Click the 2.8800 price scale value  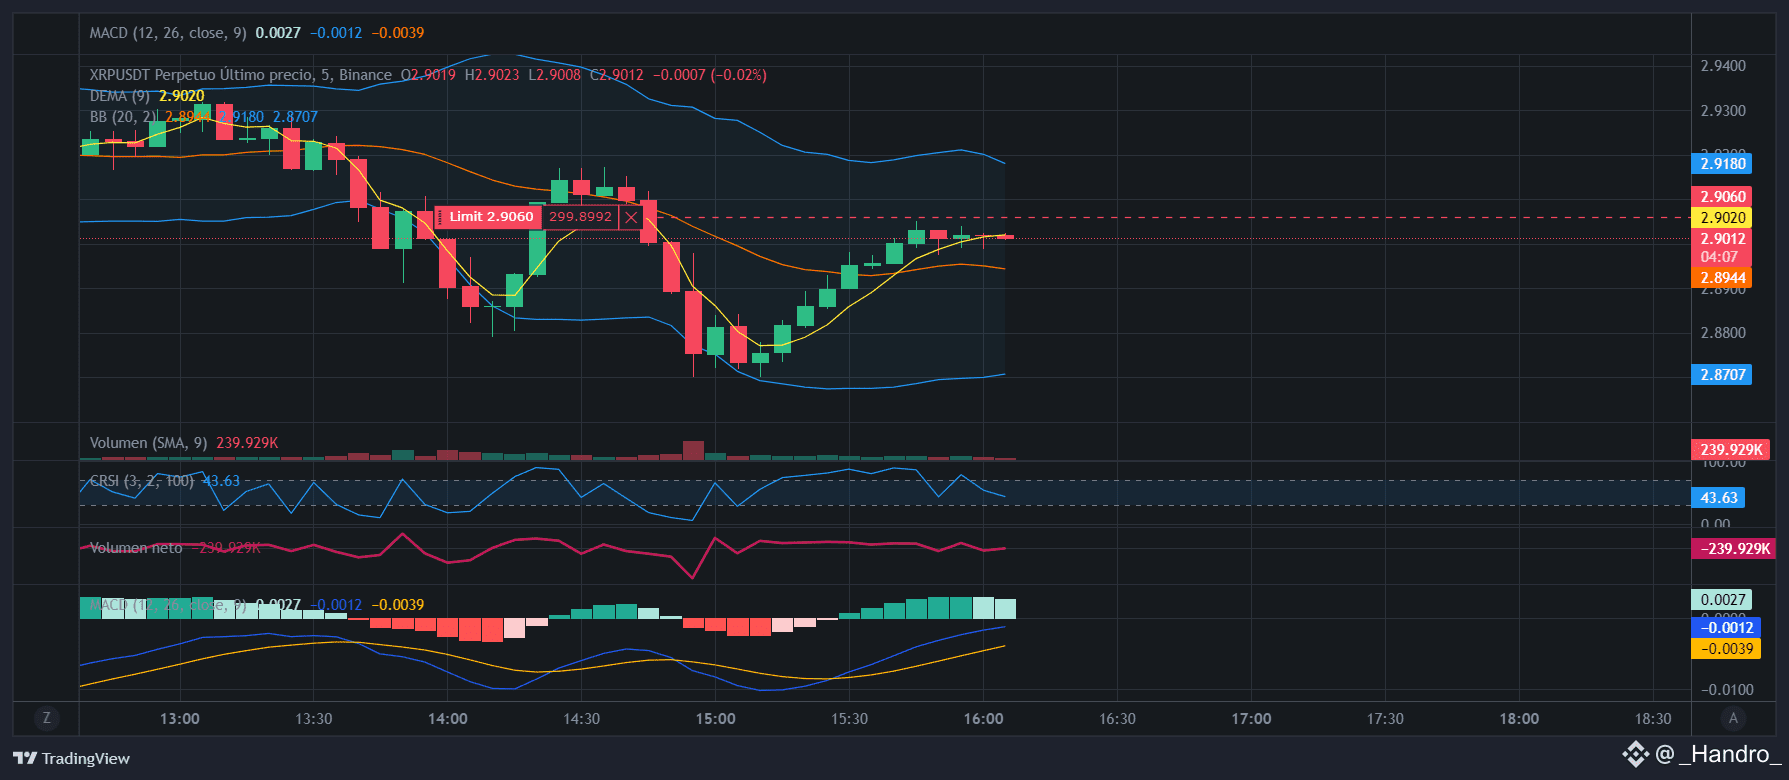click(1723, 333)
